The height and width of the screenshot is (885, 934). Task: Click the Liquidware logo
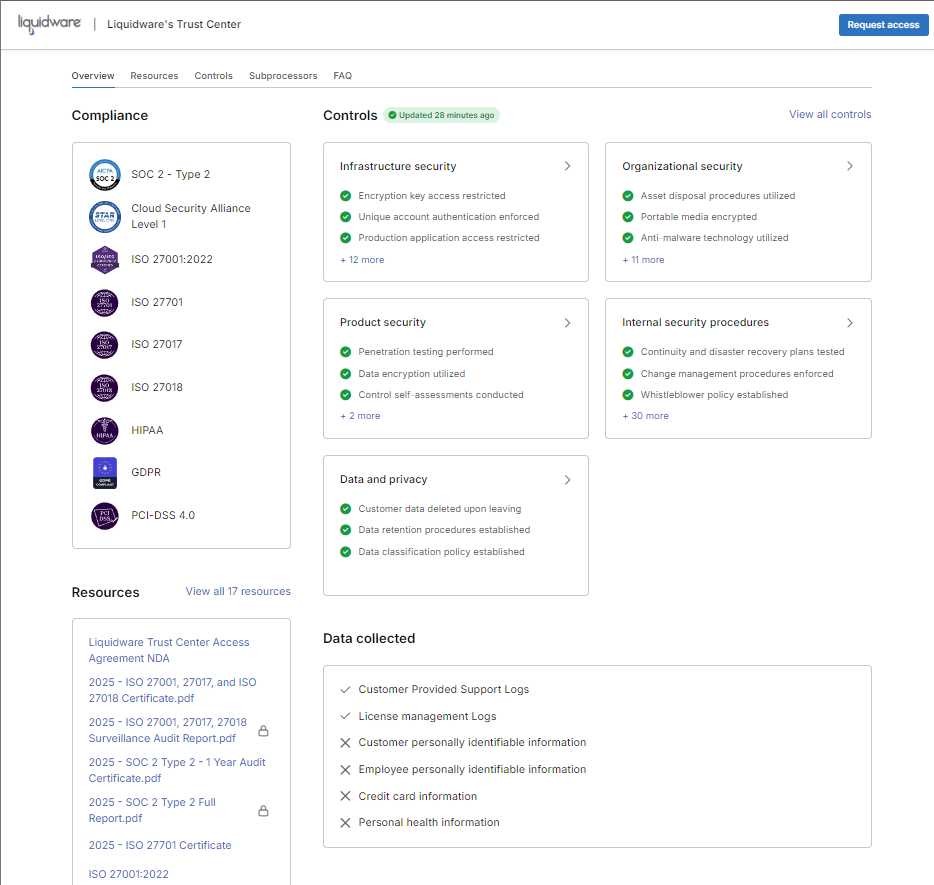coord(50,24)
